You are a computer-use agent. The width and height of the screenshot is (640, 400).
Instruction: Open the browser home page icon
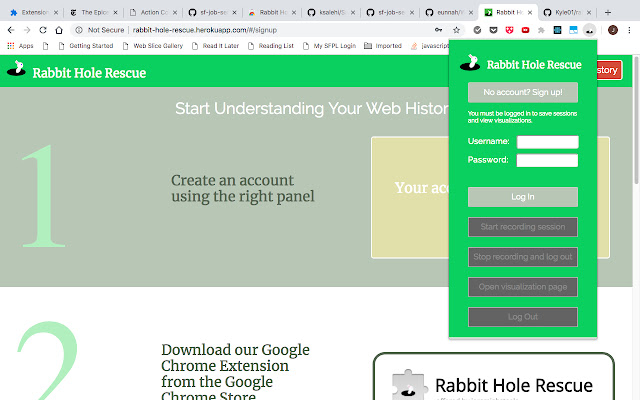click(x=59, y=30)
